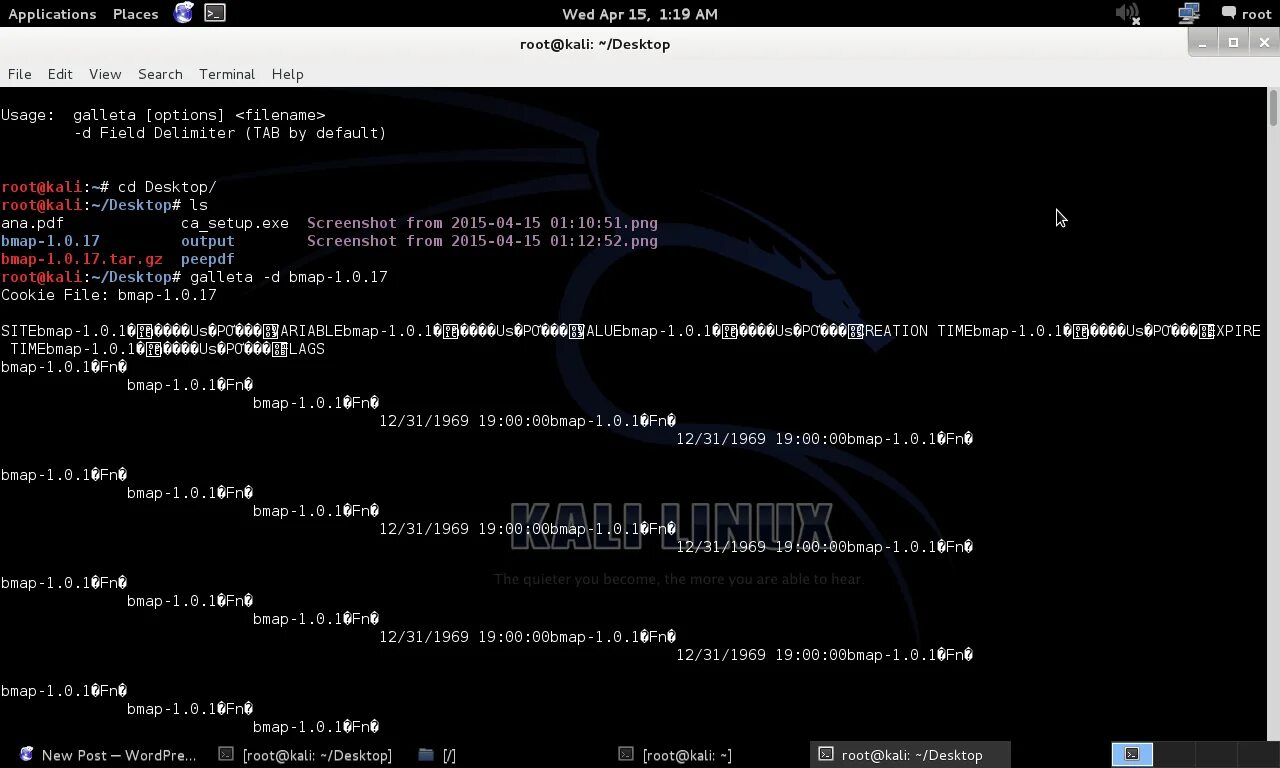
Task: Click the output directory name
Action: tap(208, 241)
